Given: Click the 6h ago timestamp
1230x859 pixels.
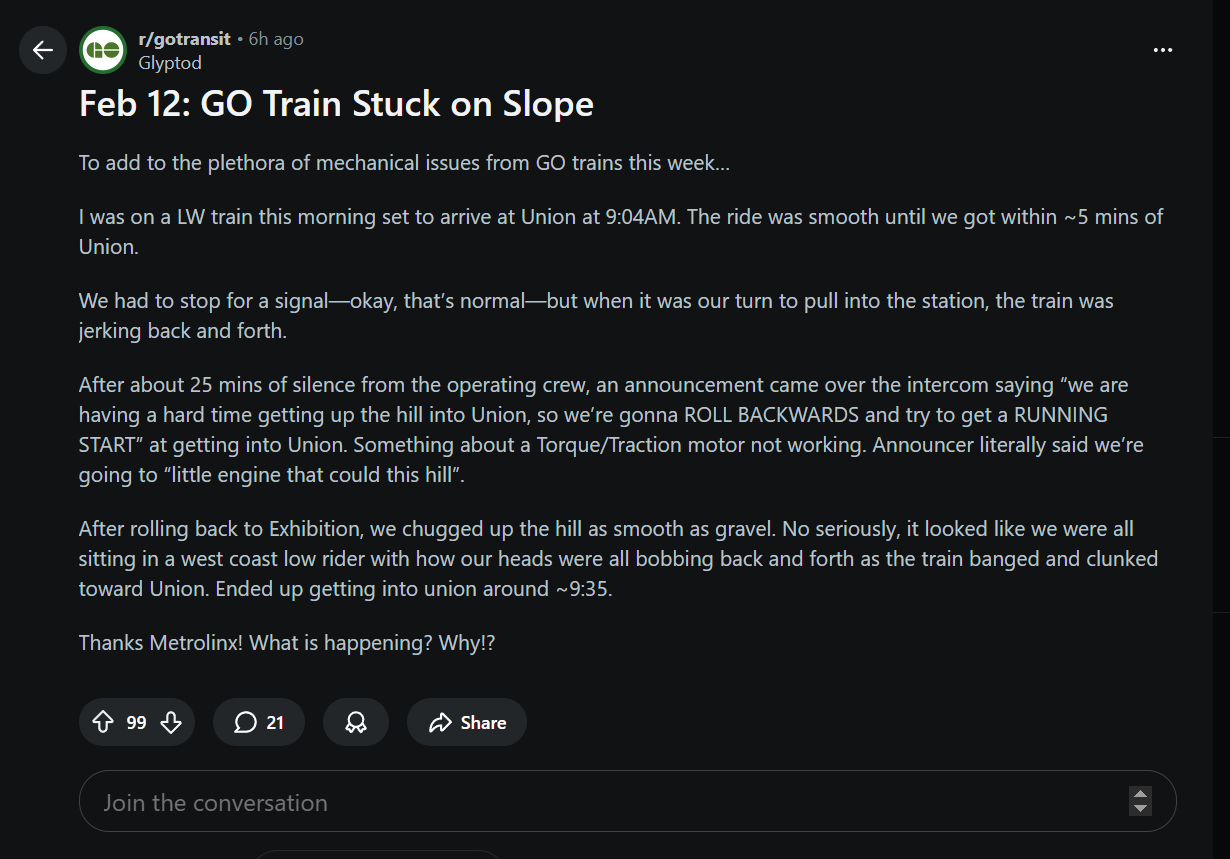Looking at the screenshot, I should 276,39.
